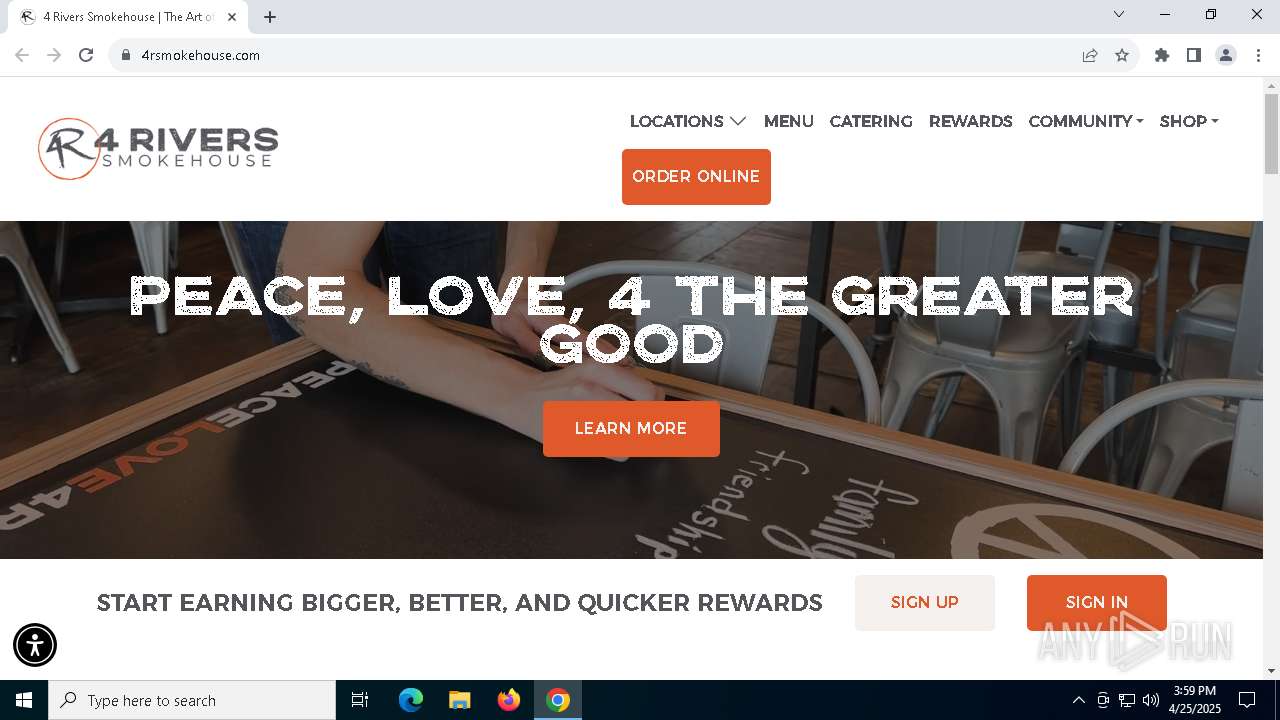The width and height of the screenshot is (1280, 720).
Task: Expand the Community dropdown menu
Action: click(1086, 121)
